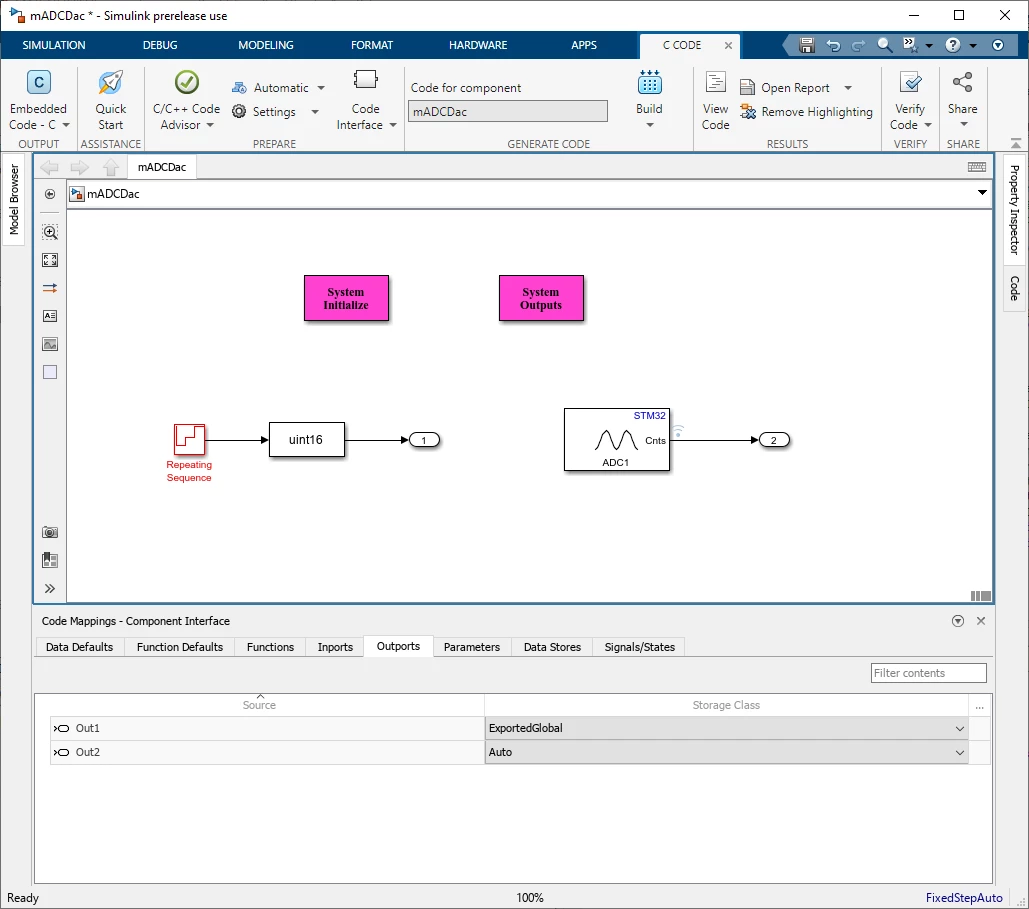Image resolution: width=1029 pixels, height=909 pixels.
Task: Click the Settings gear icon
Action: click(240, 112)
